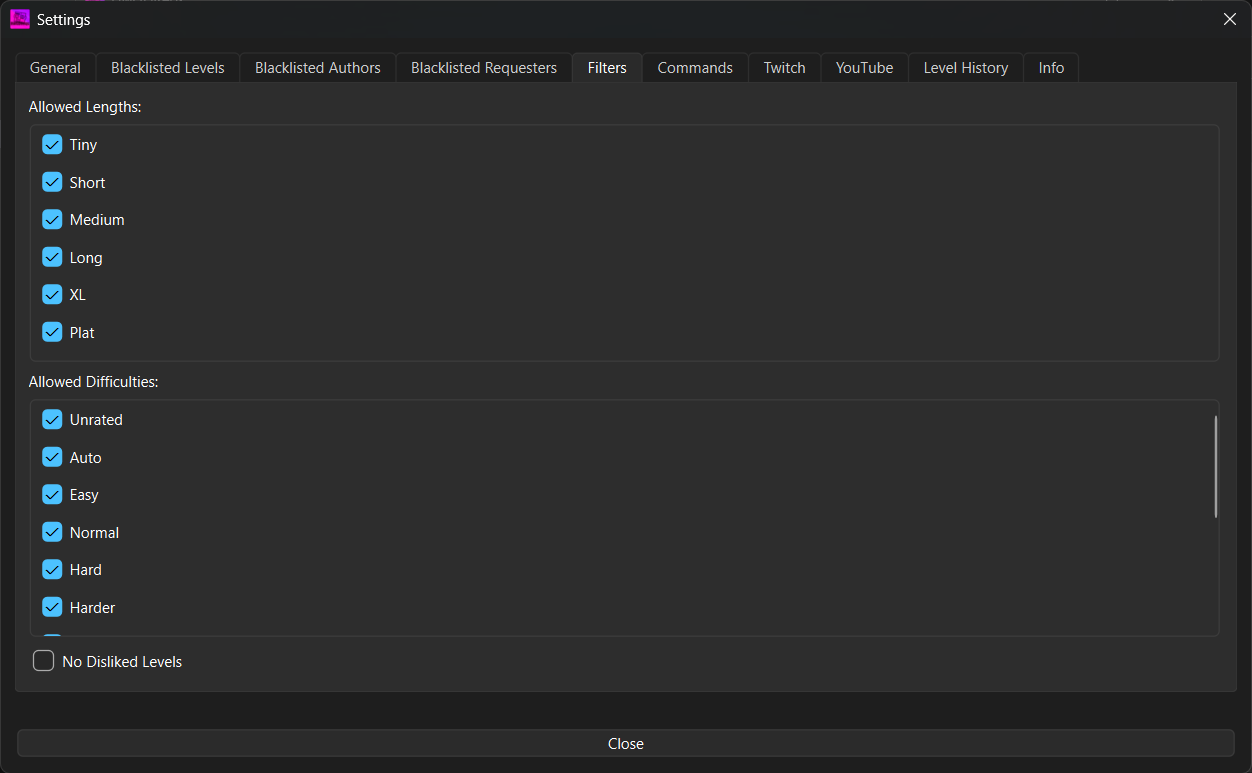1252x773 pixels.
Task: Switch to Blacklisted Requesters tab
Action: (484, 68)
